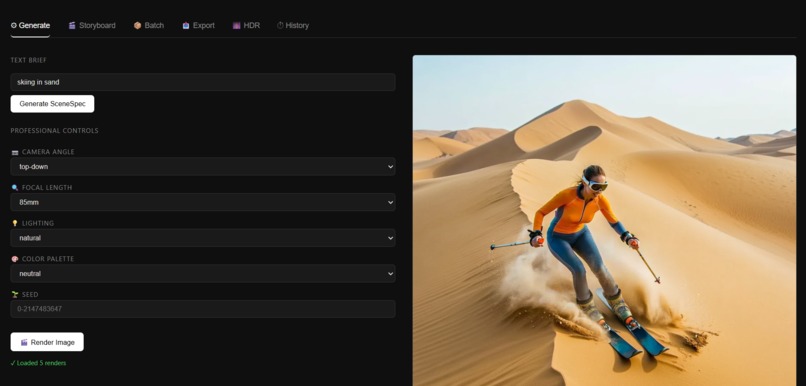
Task: Switch to the Export tab
Action: [x=198, y=25]
